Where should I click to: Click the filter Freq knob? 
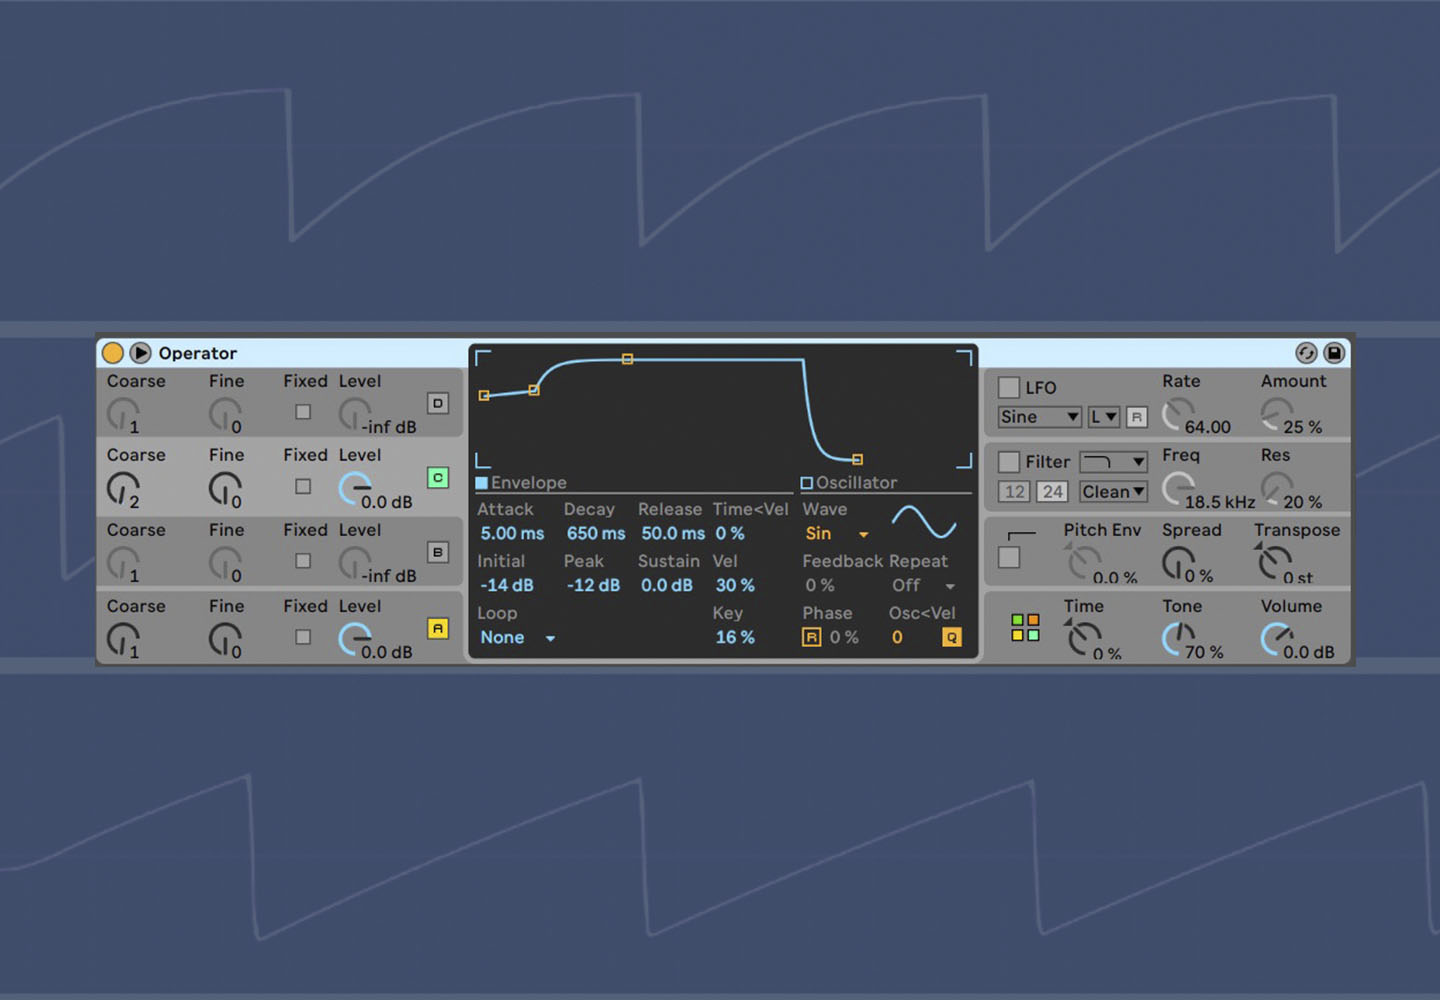[1179, 488]
